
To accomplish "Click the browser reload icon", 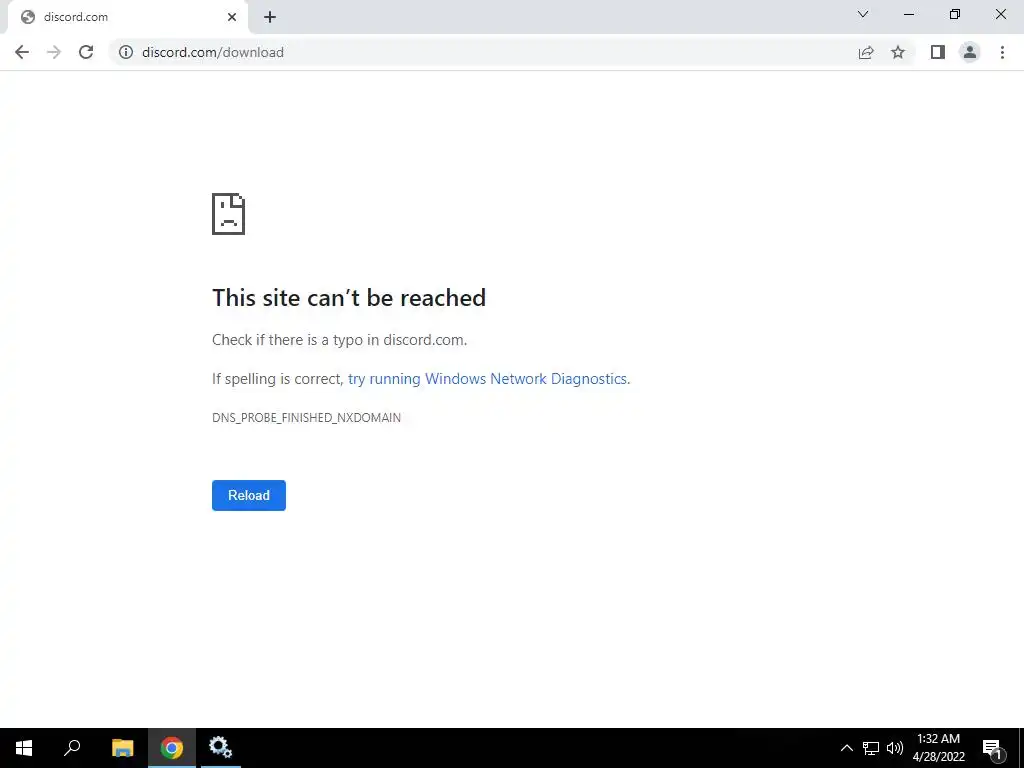I will [x=86, y=52].
